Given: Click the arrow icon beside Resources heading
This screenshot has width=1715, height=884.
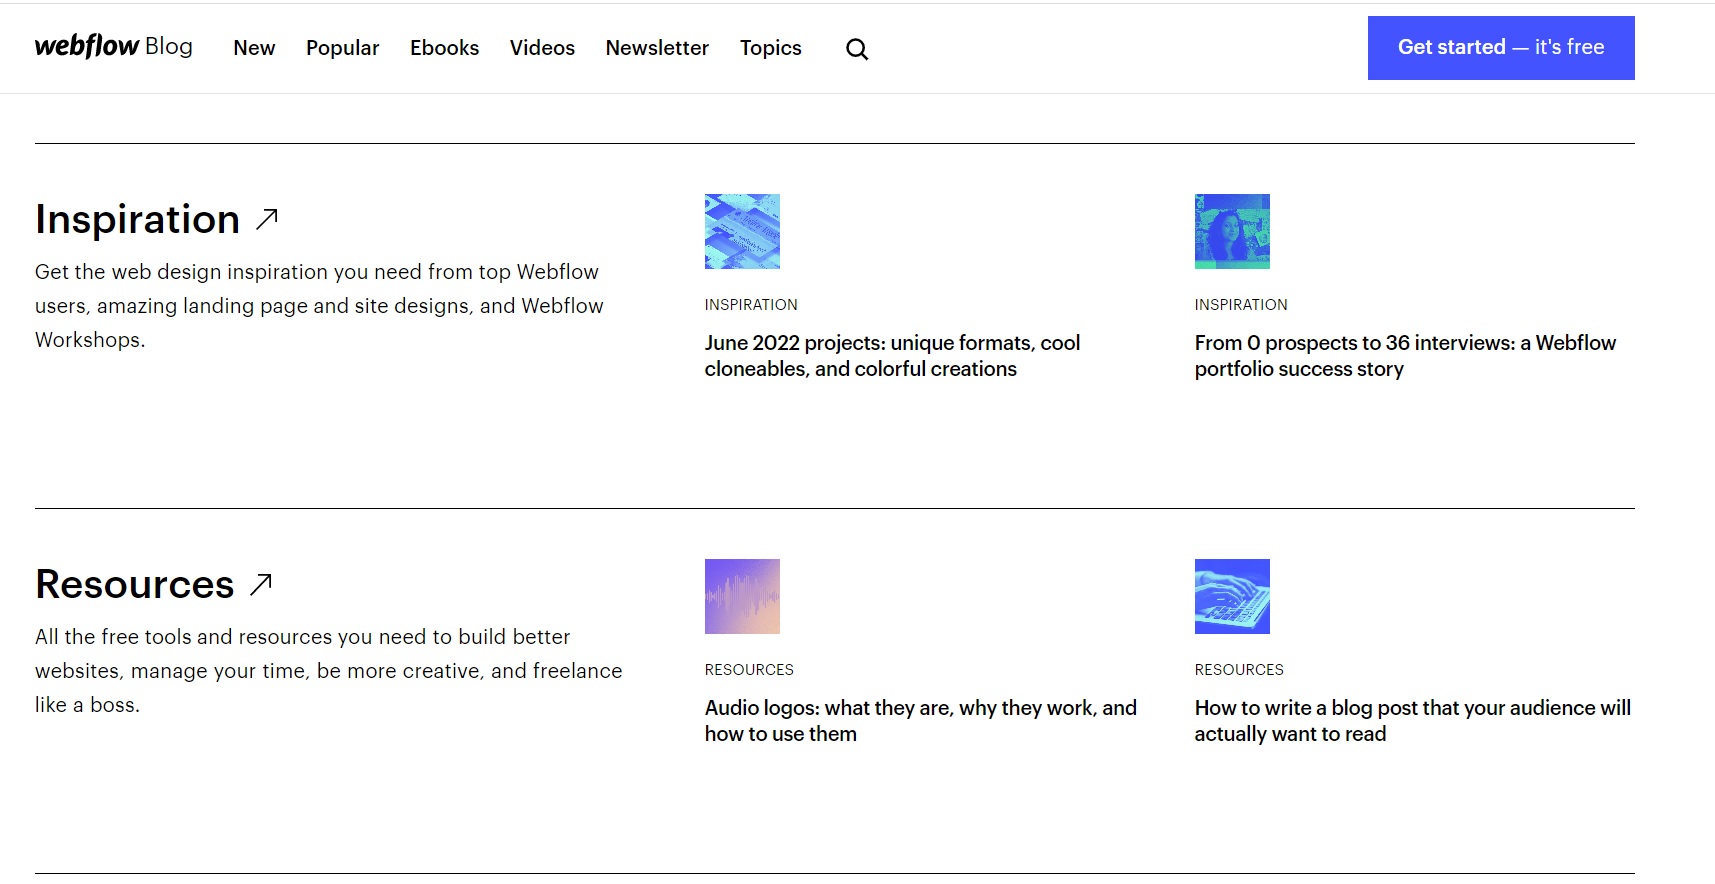Looking at the screenshot, I should [x=261, y=584].
